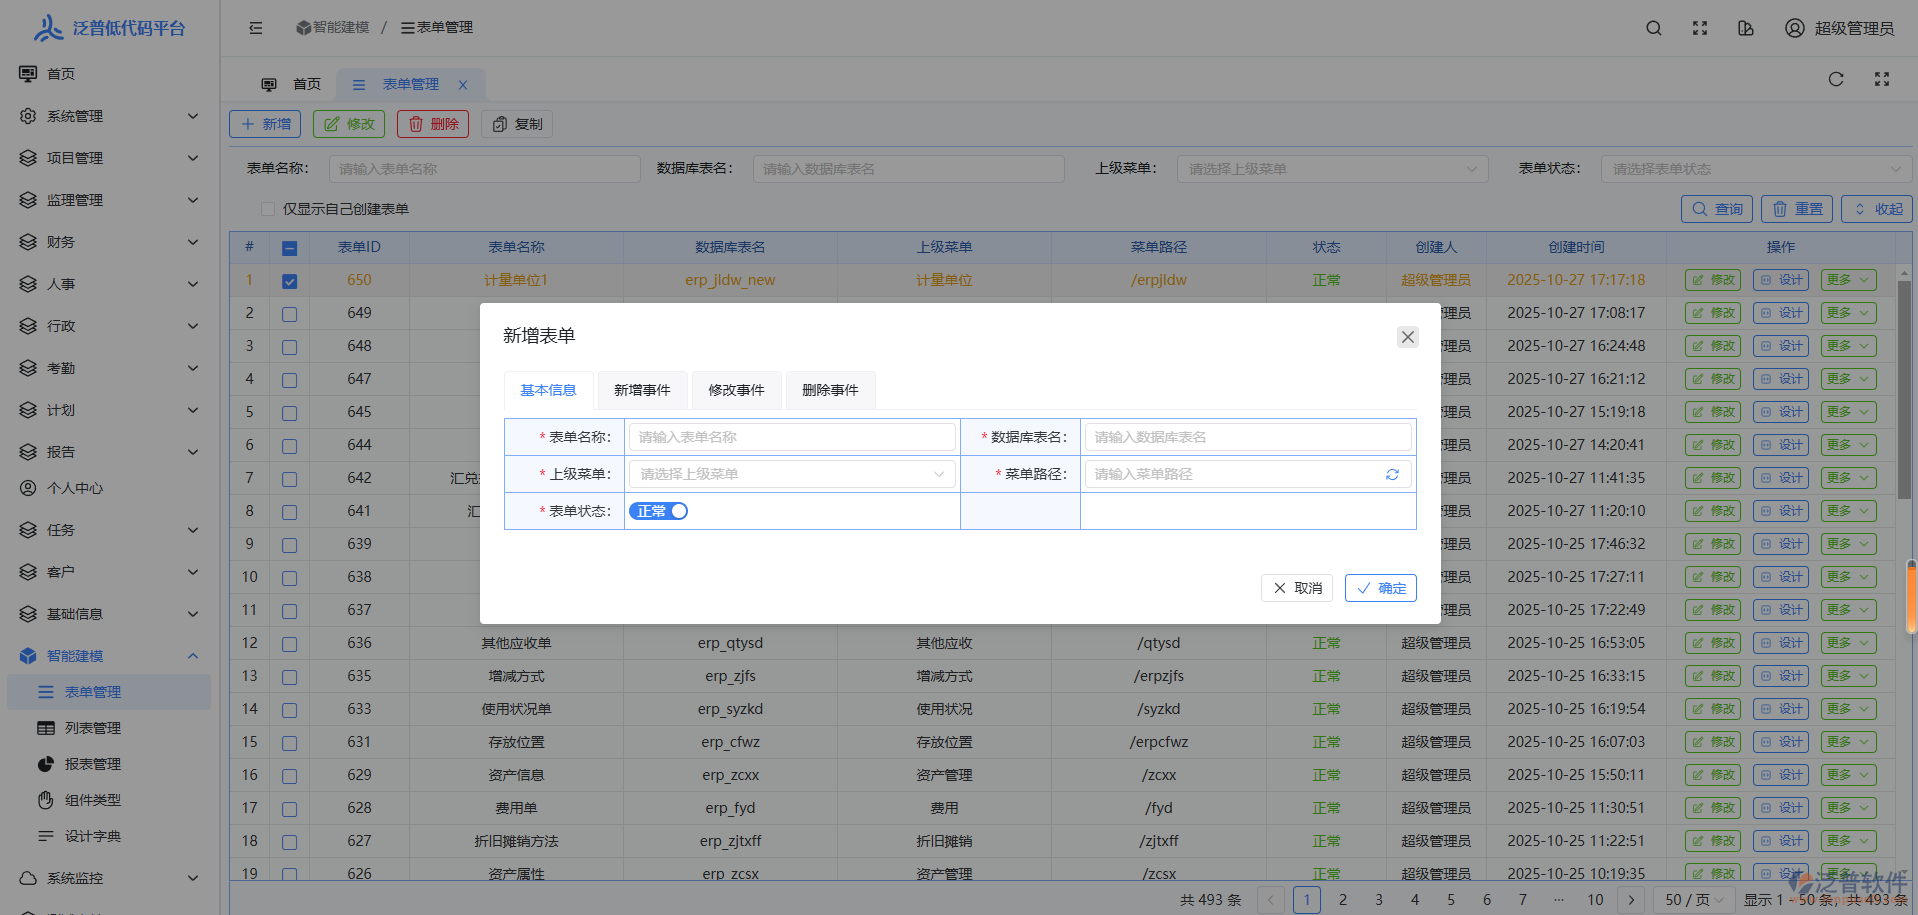This screenshot has width=1918, height=915.
Task: Click the 确定 button
Action: pos(1381,588)
